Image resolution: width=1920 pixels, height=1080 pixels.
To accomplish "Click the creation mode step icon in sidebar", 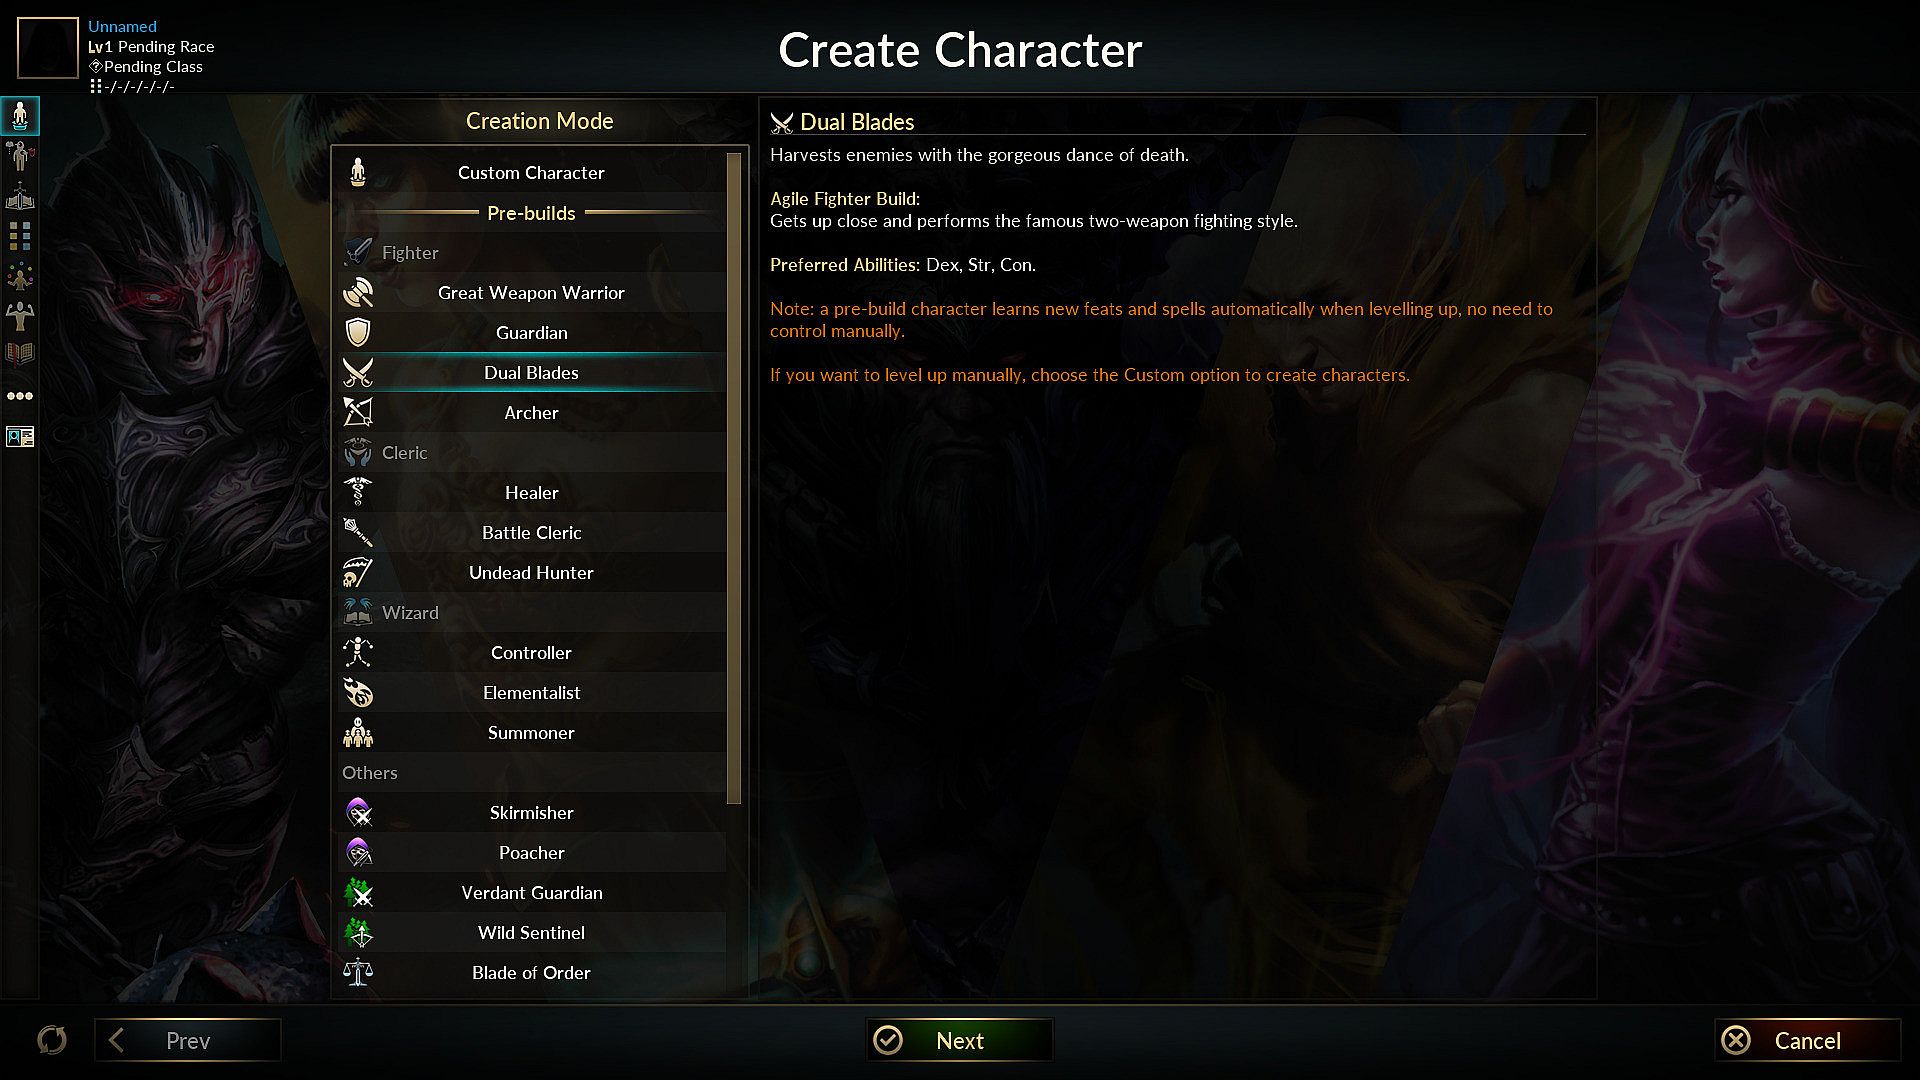I will point(20,116).
